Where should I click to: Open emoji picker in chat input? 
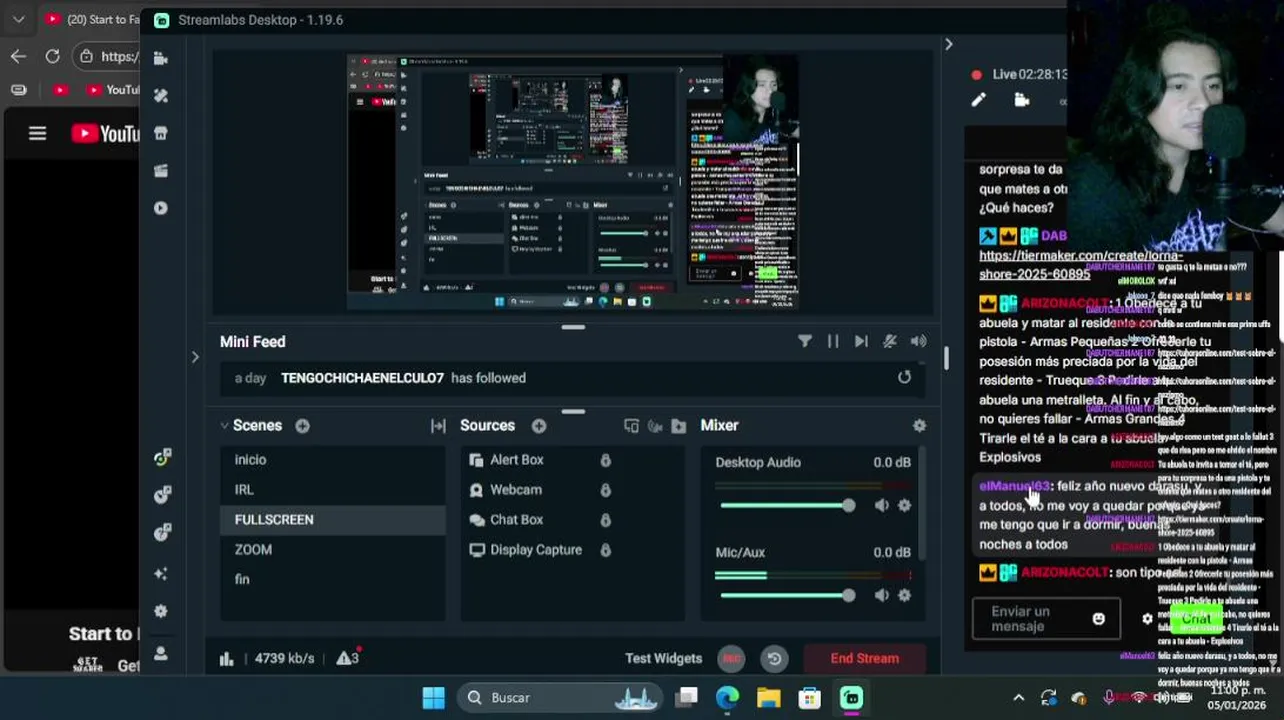point(1099,619)
